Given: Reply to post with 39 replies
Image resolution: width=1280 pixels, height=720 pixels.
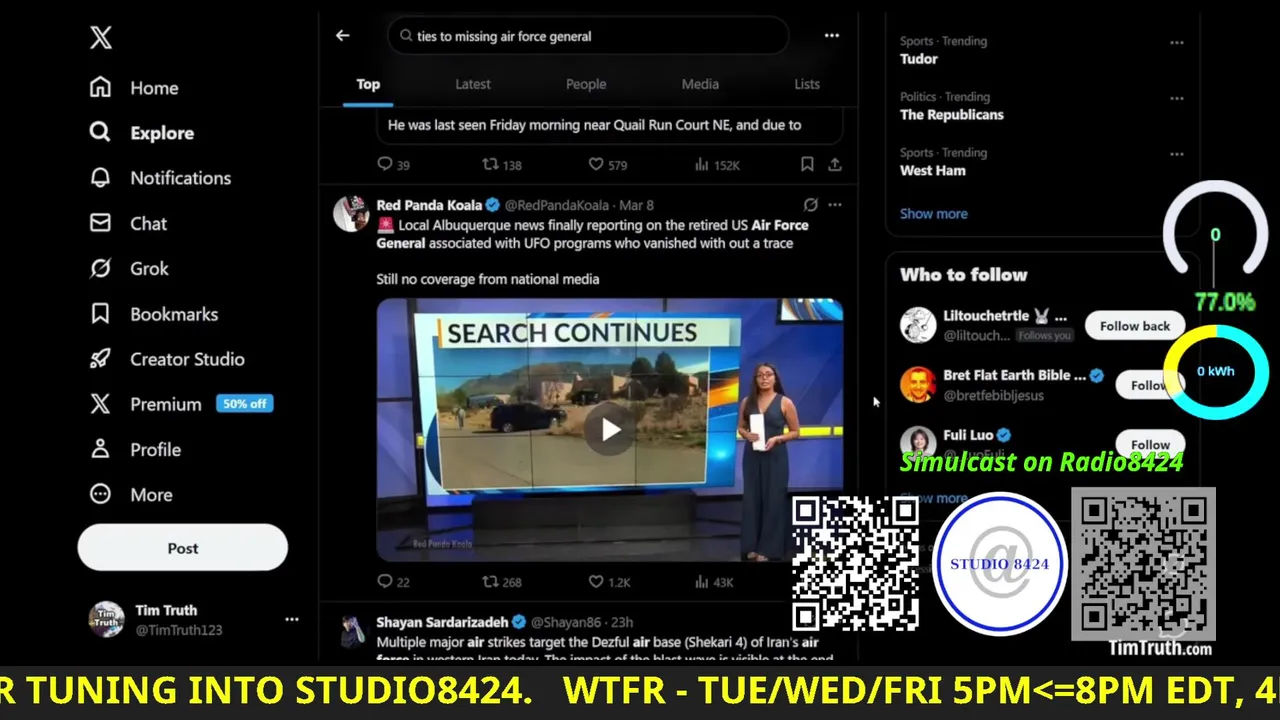Looking at the screenshot, I should (x=385, y=164).
